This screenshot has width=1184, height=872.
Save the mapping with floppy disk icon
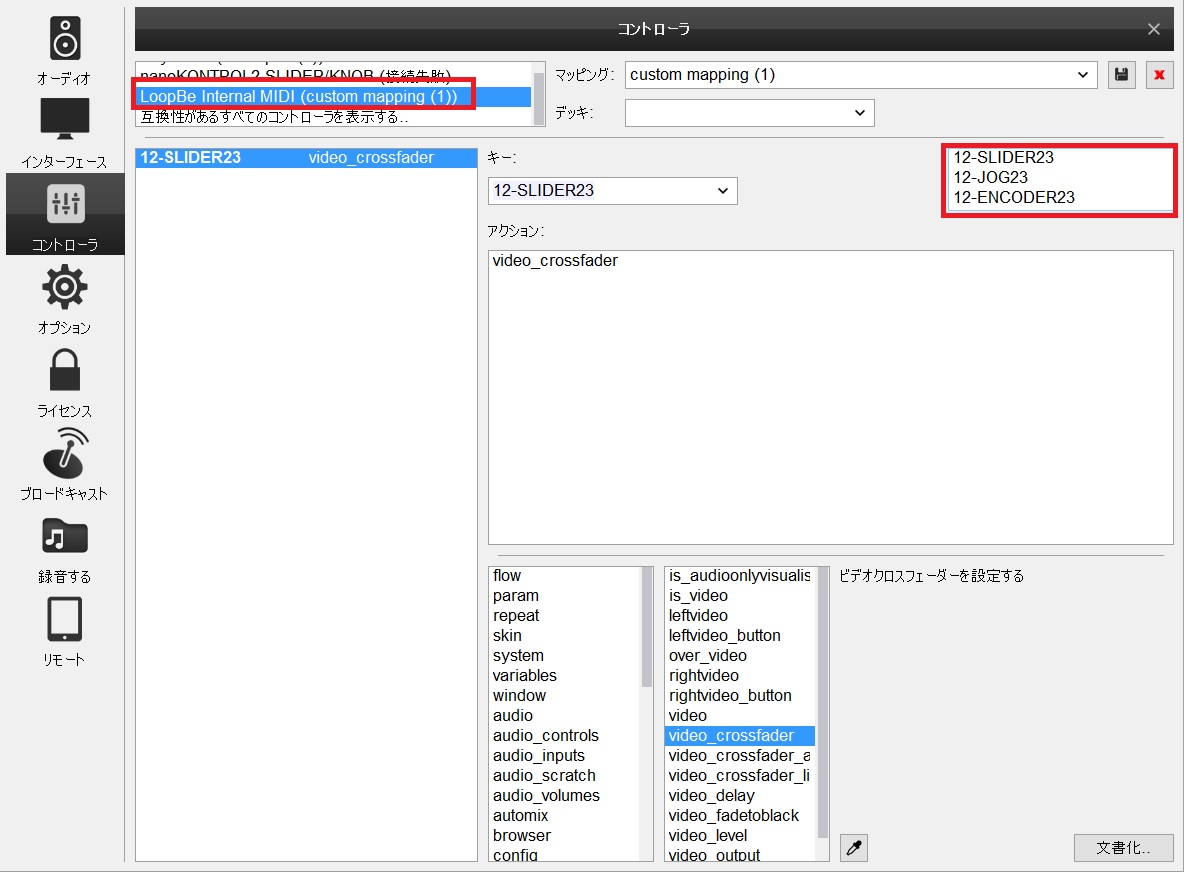(1121, 75)
